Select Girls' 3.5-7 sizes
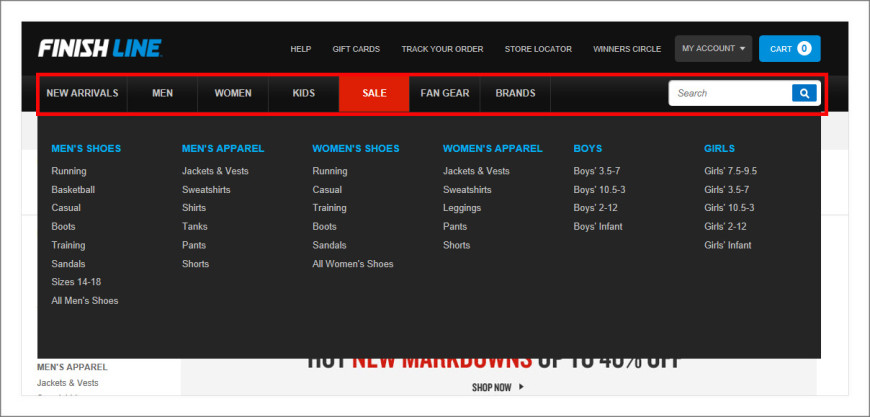 (727, 190)
